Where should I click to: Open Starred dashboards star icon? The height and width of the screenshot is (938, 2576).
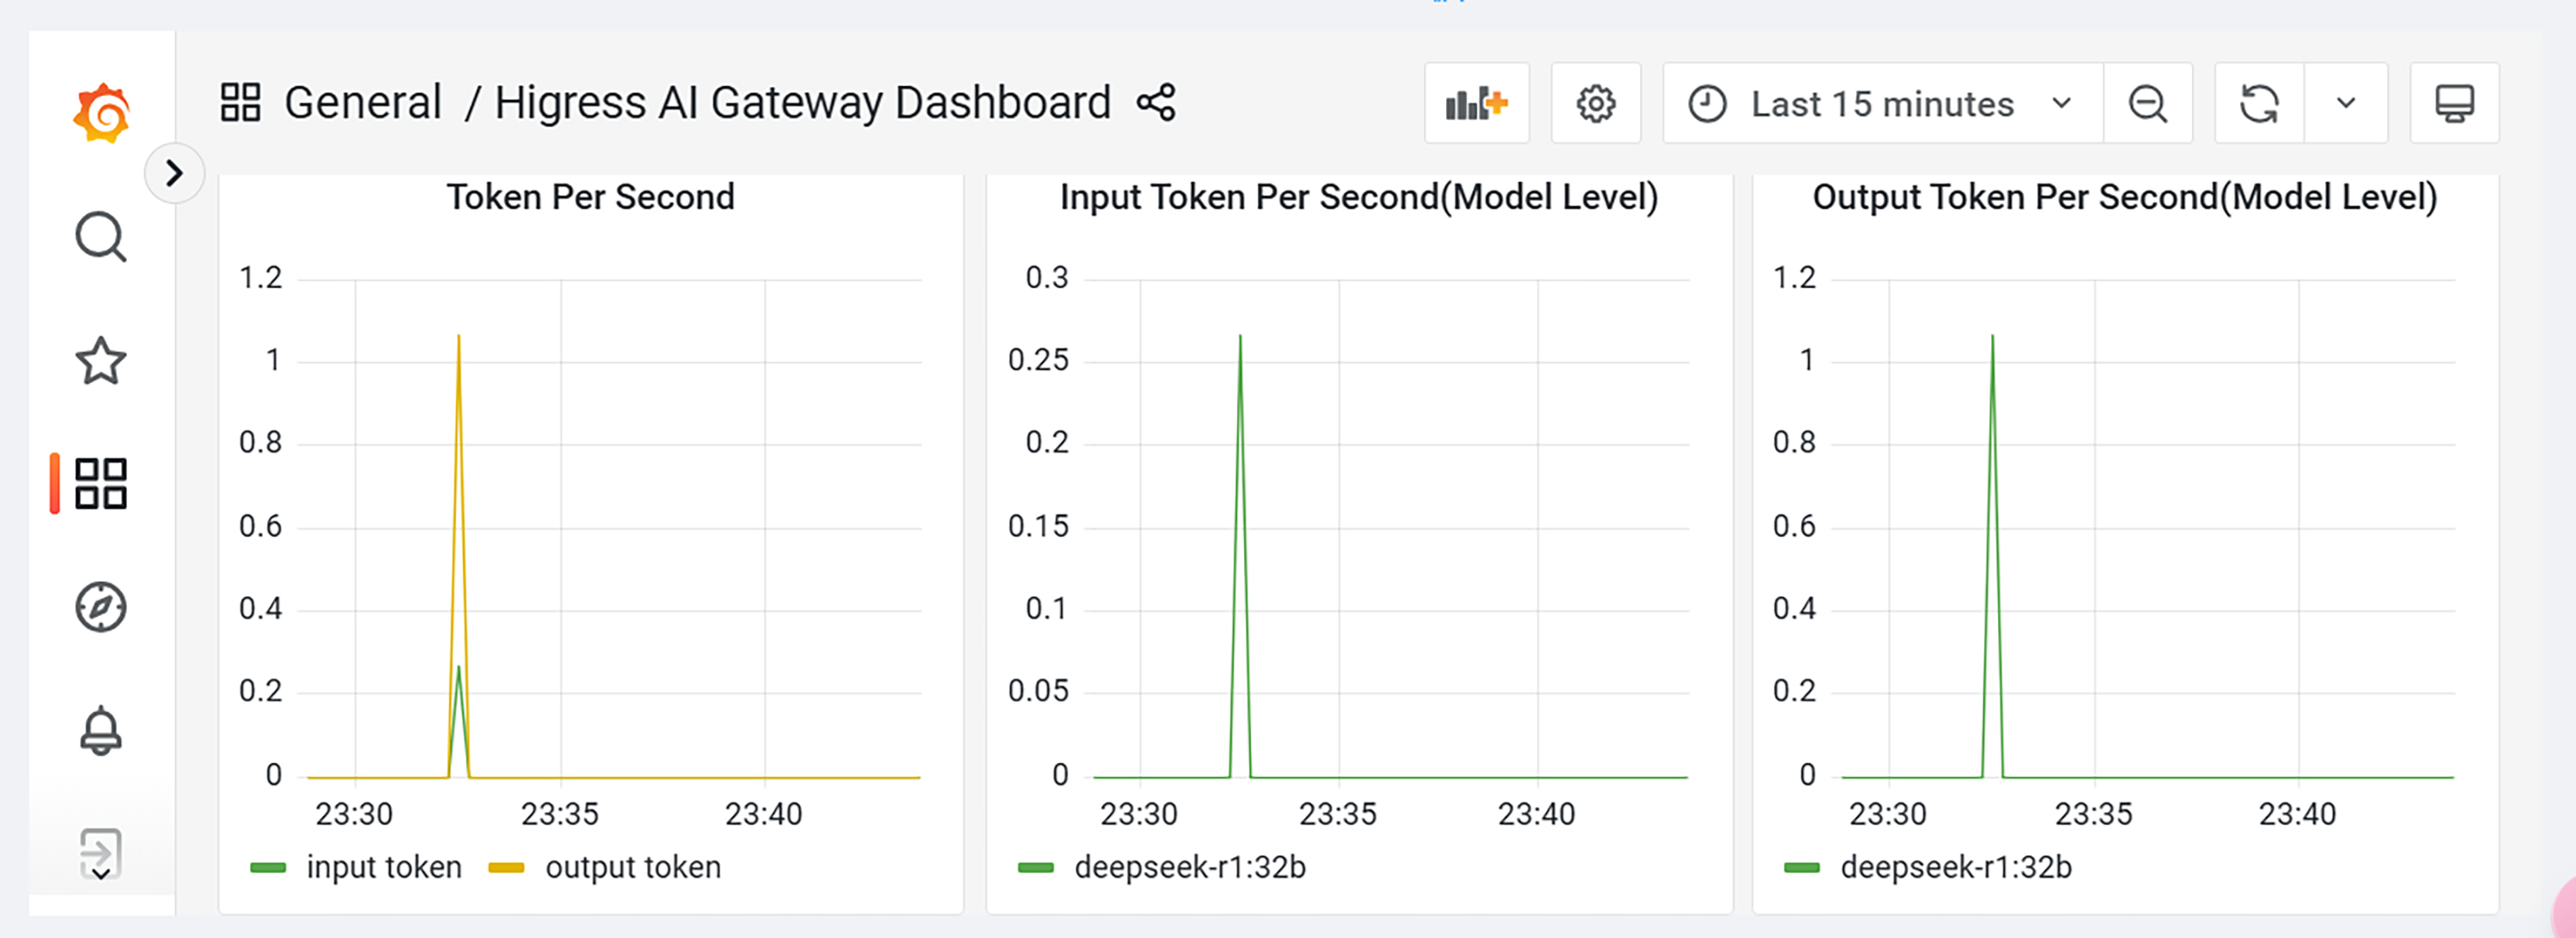click(101, 361)
